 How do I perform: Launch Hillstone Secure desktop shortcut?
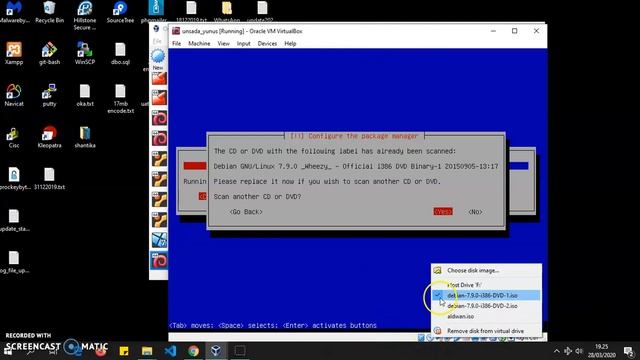pos(85,15)
